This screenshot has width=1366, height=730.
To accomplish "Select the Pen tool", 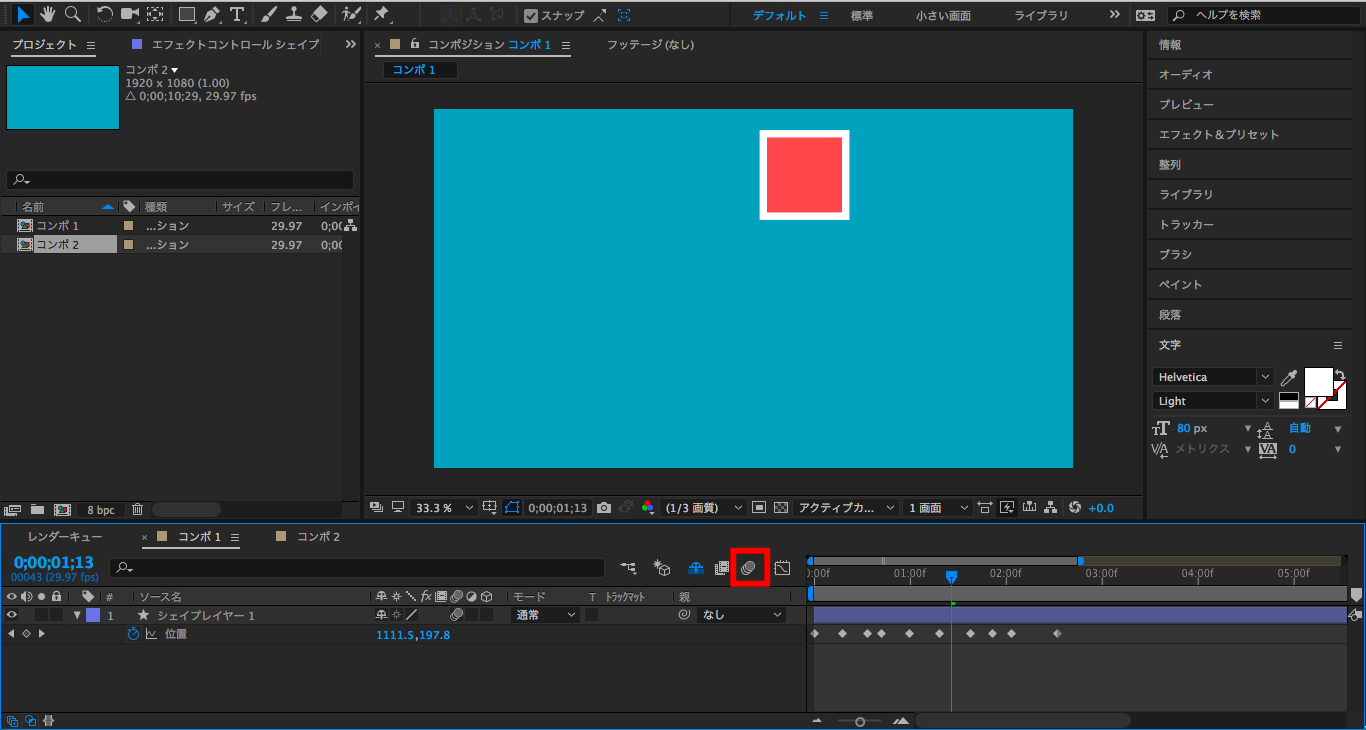I will 211,15.
